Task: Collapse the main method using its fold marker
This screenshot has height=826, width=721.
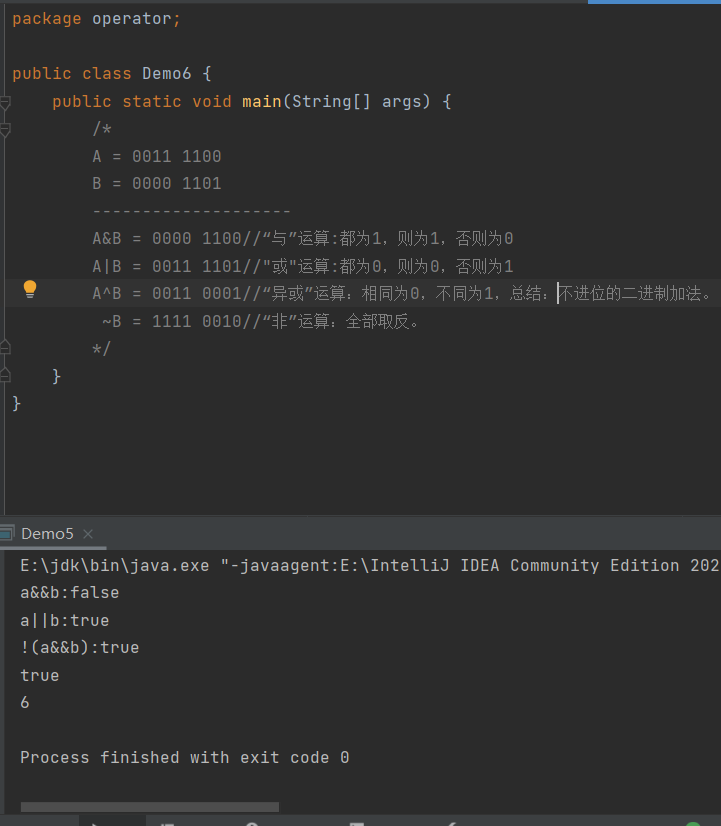Action: [x=5, y=103]
